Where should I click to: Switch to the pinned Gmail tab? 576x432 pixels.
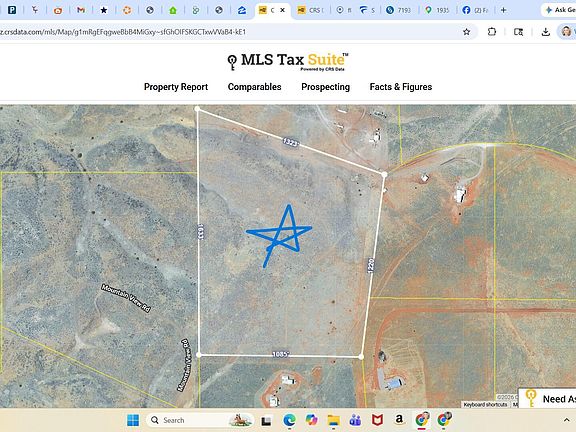(81, 10)
